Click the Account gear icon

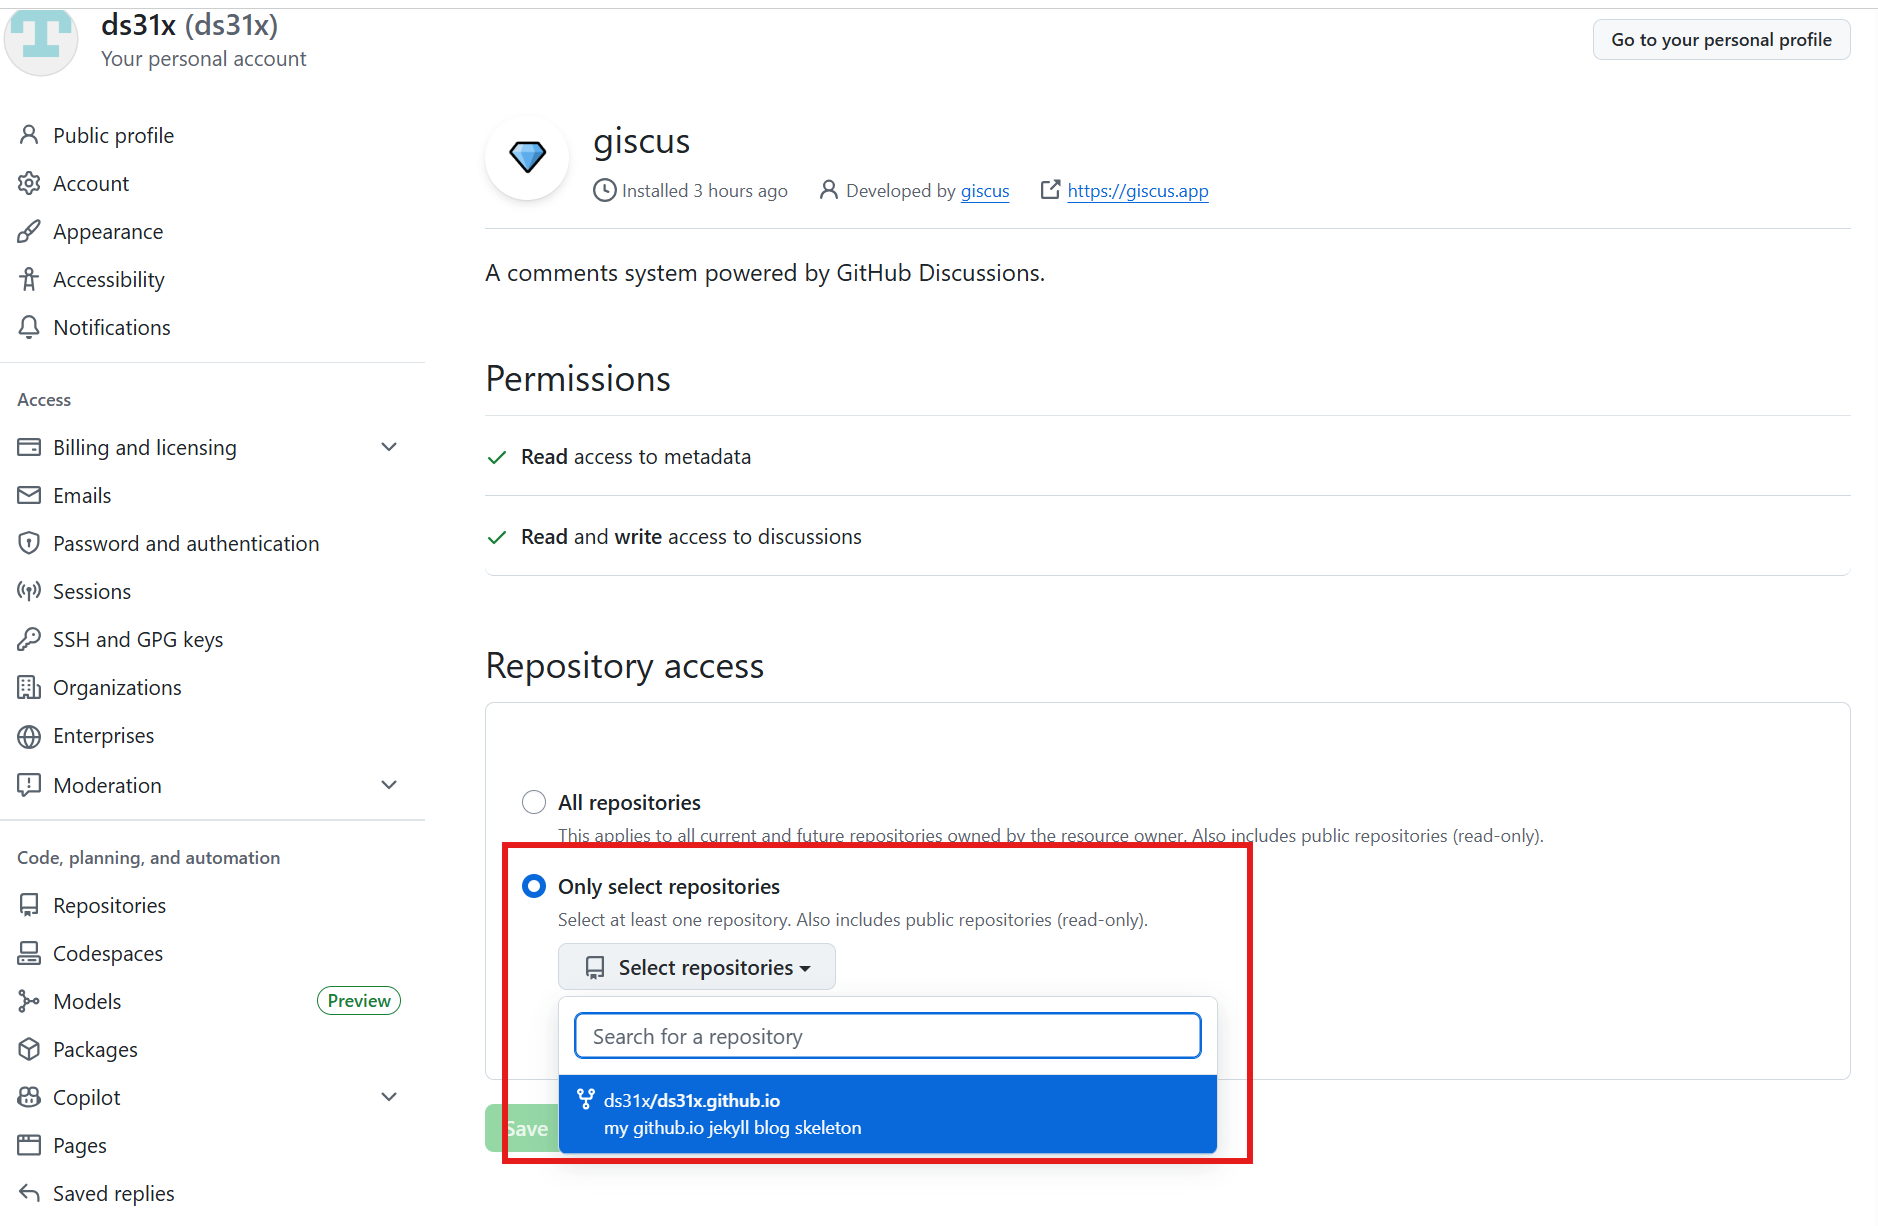29,183
